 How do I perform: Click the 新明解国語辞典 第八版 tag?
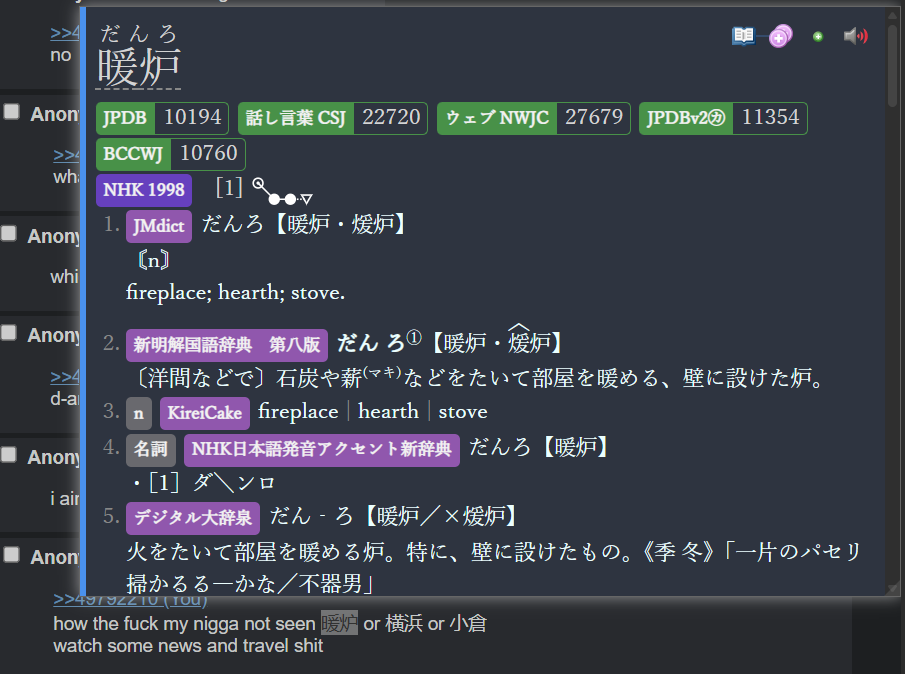(227, 345)
